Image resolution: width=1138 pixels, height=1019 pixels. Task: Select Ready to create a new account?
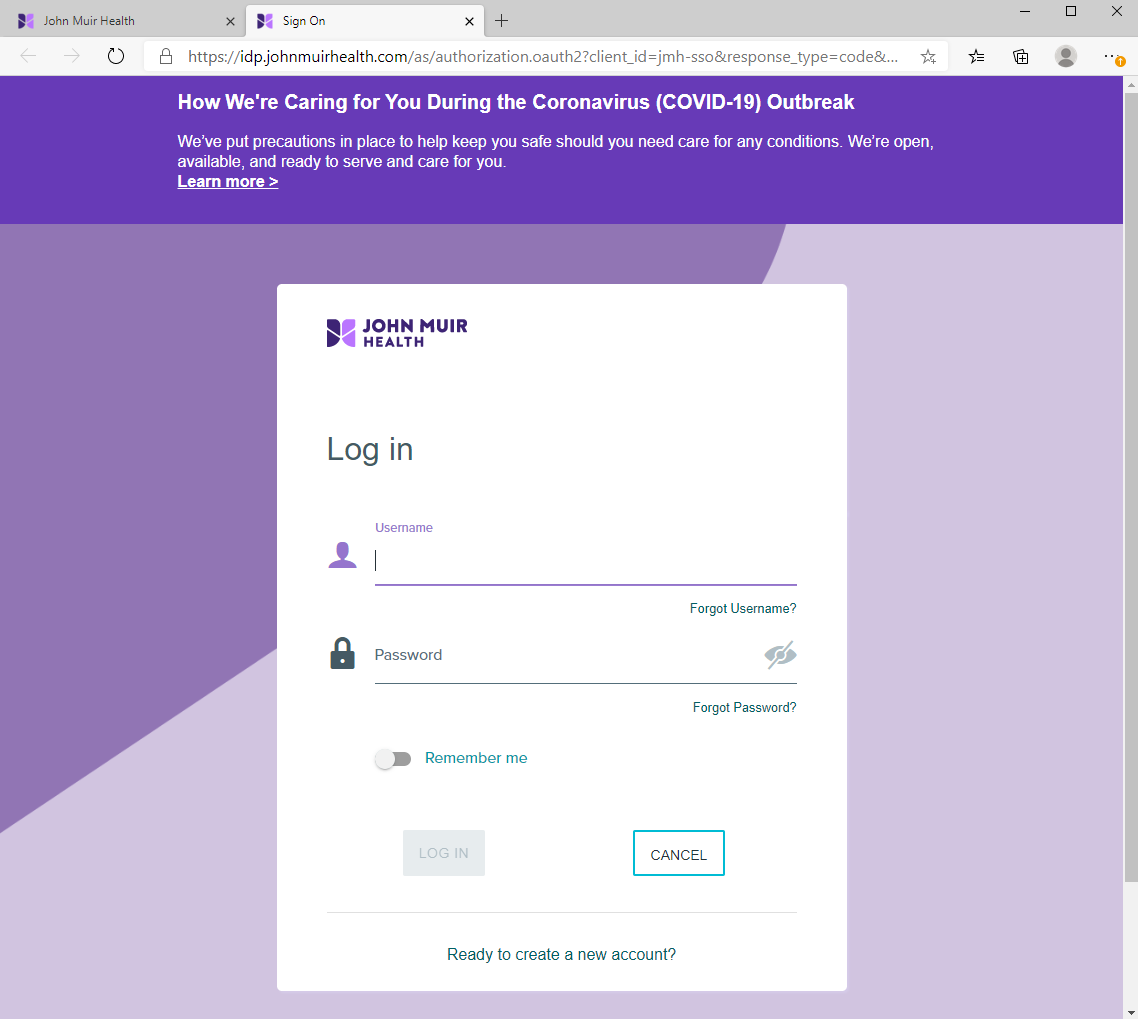(561, 954)
